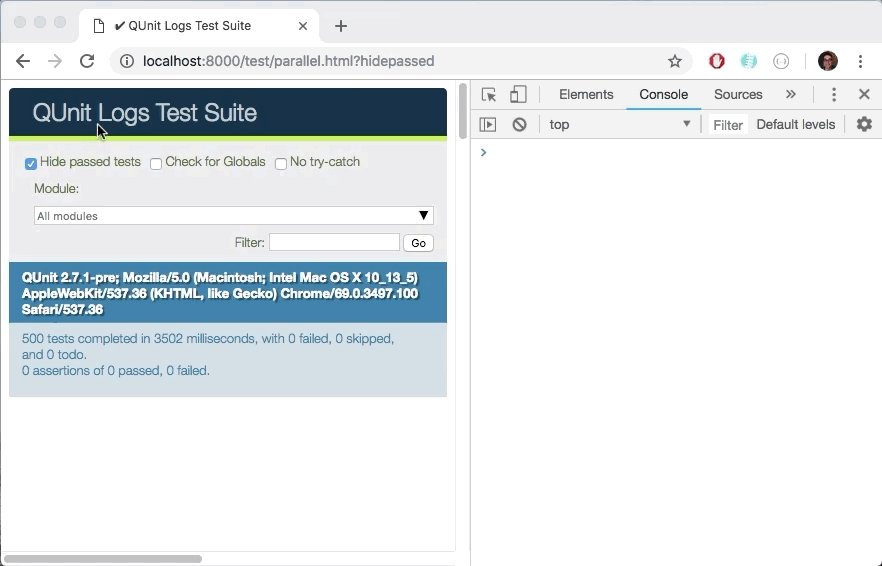Switch to the Elements tab

pos(586,95)
